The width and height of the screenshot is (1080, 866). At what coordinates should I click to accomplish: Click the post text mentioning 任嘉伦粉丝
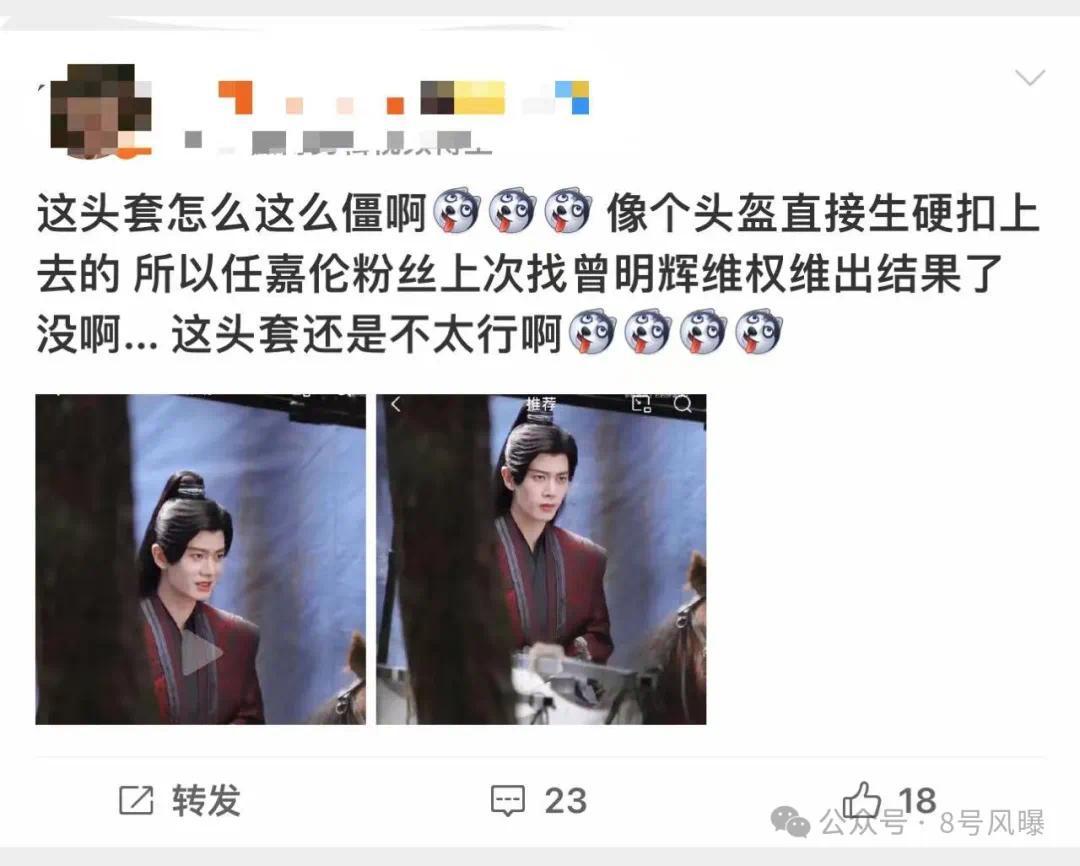[537, 274]
